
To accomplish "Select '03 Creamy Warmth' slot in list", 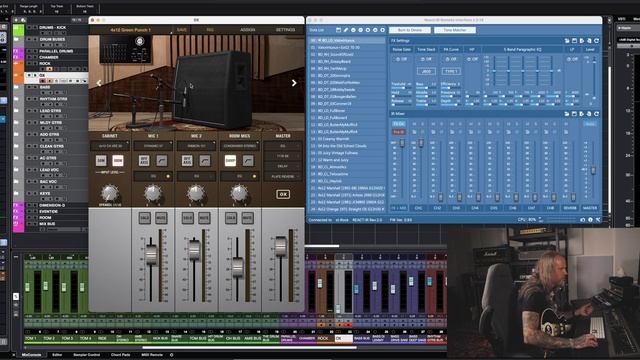I will (347, 139).
